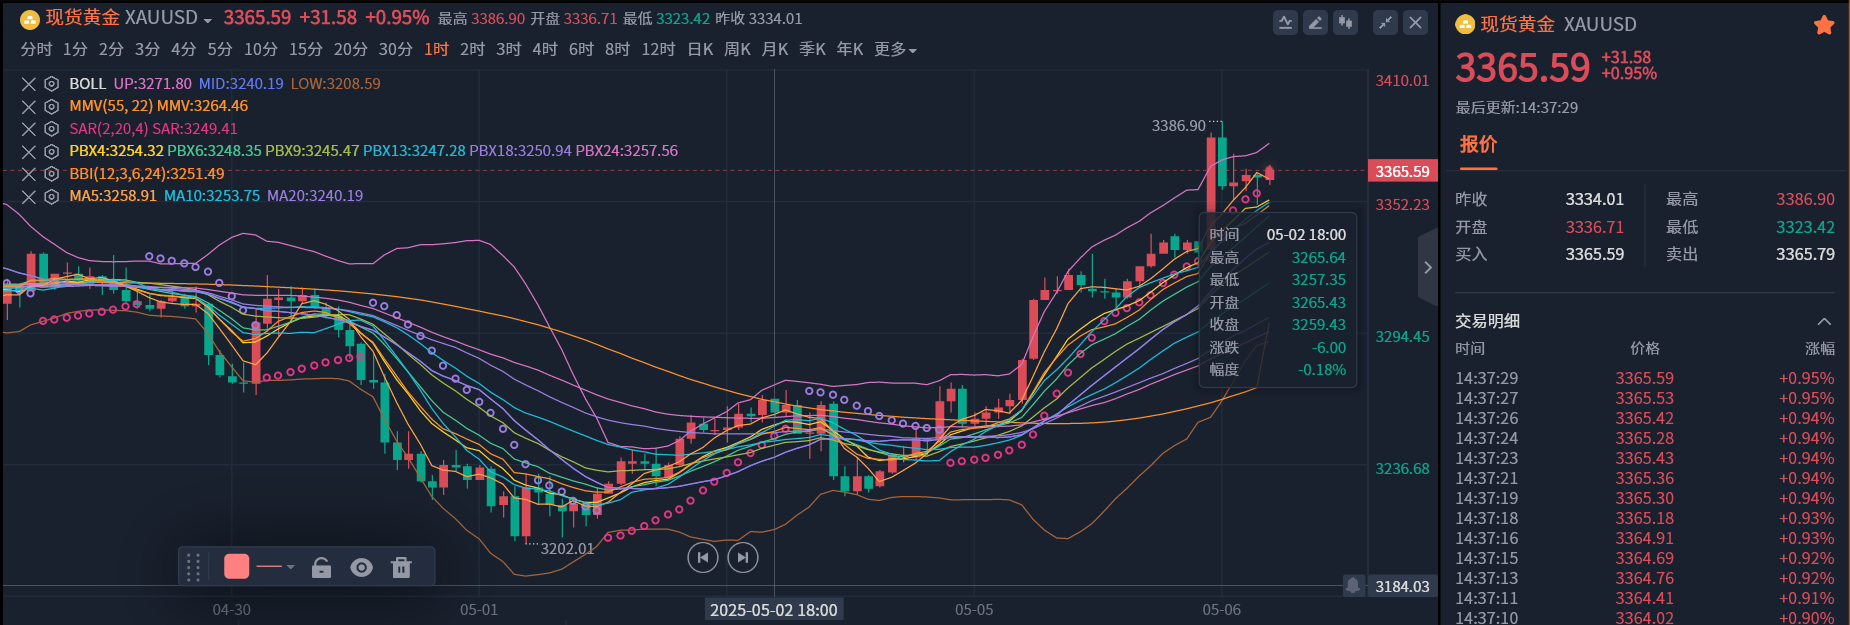
Task: Open MMV indicator settings hexagon icon
Action: pyautogui.click(x=52, y=106)
